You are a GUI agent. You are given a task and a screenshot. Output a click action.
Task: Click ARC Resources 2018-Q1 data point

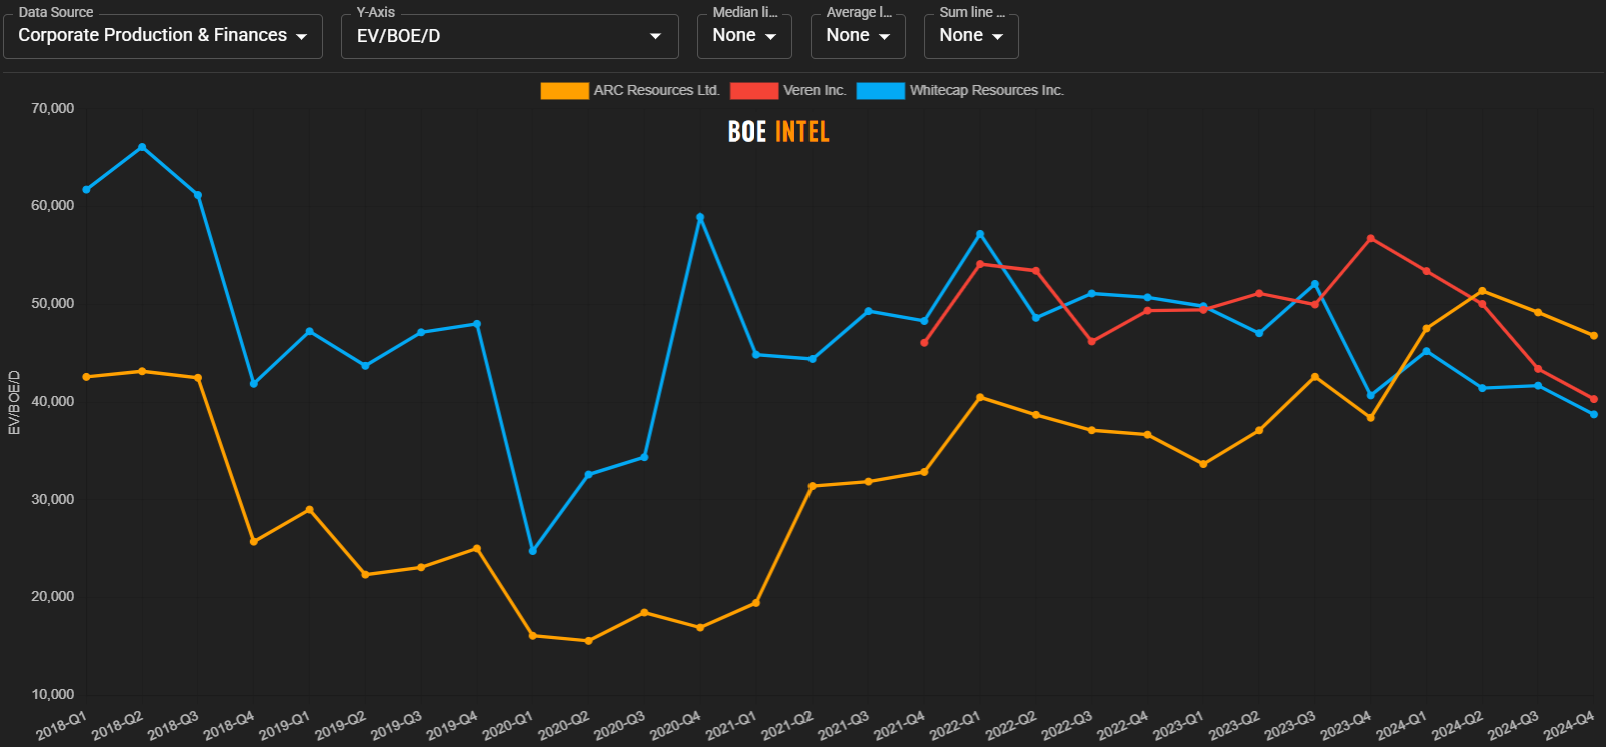tap(86, 377)
